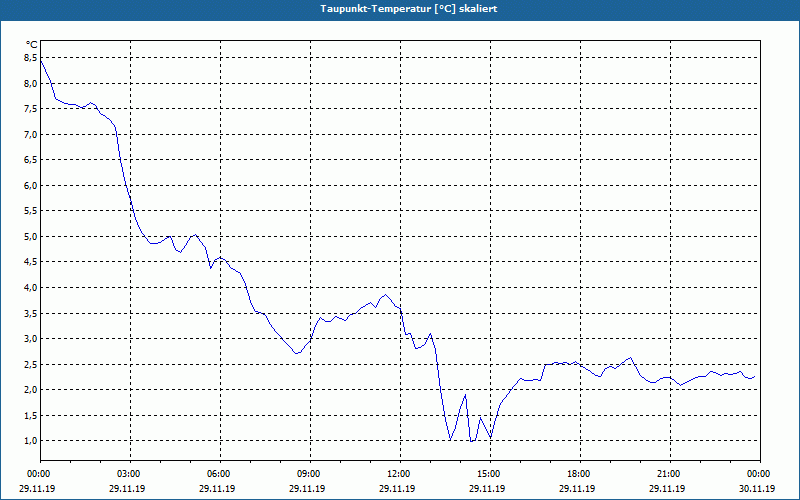Click the 09:00 time label
800x500 pixels.
pyautogui.click(x=310, y=474)
